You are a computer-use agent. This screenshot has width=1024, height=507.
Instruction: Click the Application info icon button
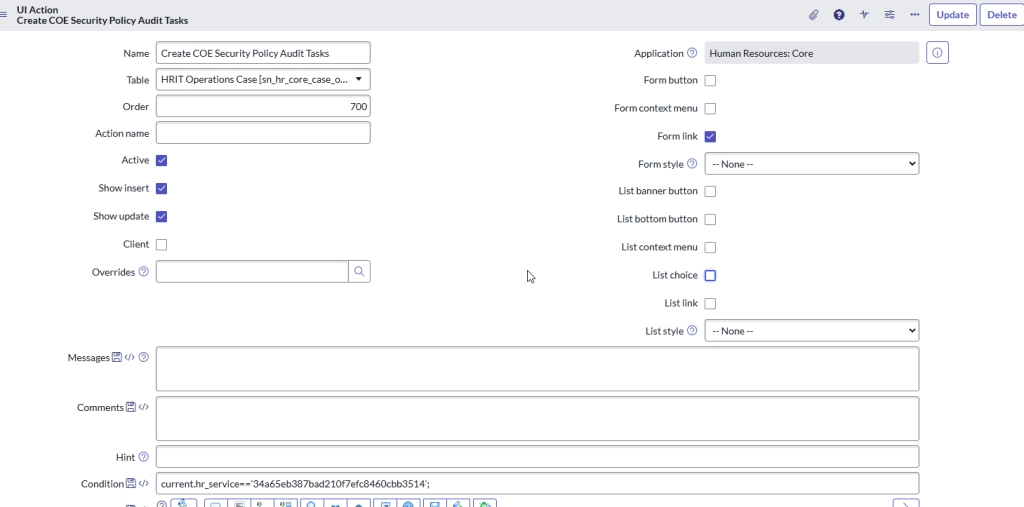[937, 53]
